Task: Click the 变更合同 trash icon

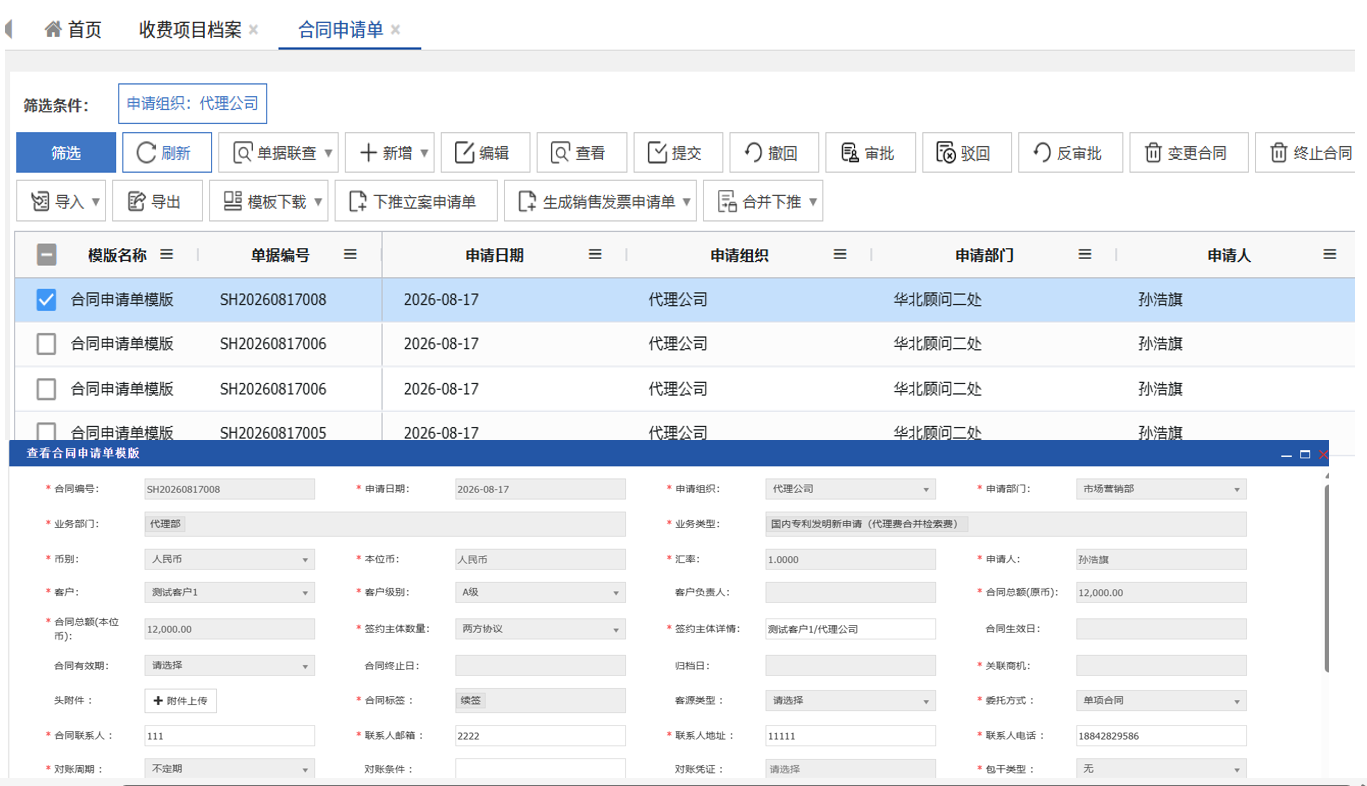Action: click(1152, 153)
